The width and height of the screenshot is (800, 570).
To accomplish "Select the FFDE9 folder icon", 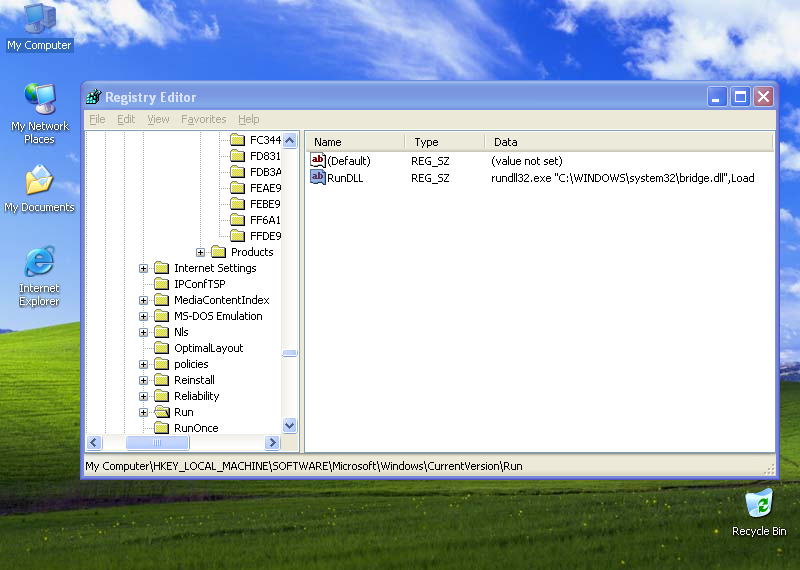I will point(237,236).
